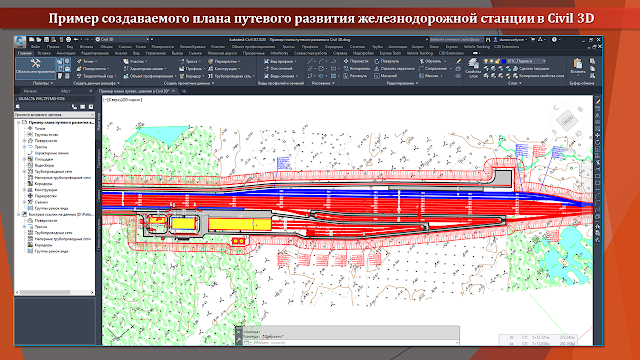Click the Водосборы node icon in Toolspace tree
Screen dimensions: 640x360
[30, 165]
